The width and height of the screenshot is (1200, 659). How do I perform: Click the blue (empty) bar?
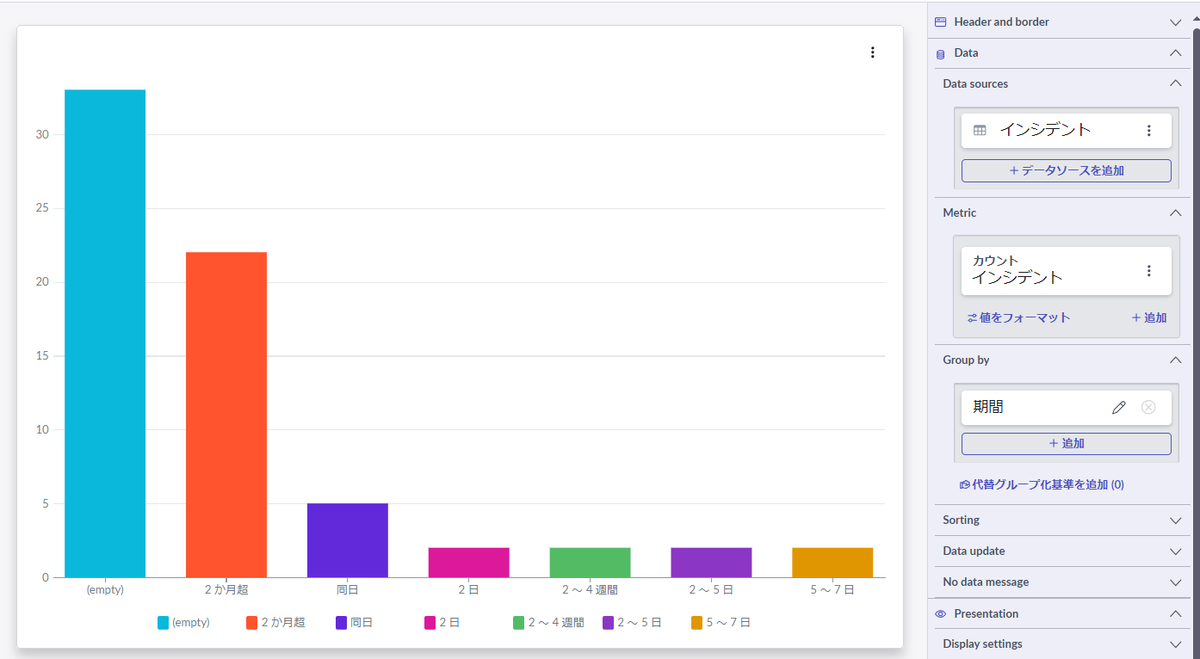tap(105, 333)
